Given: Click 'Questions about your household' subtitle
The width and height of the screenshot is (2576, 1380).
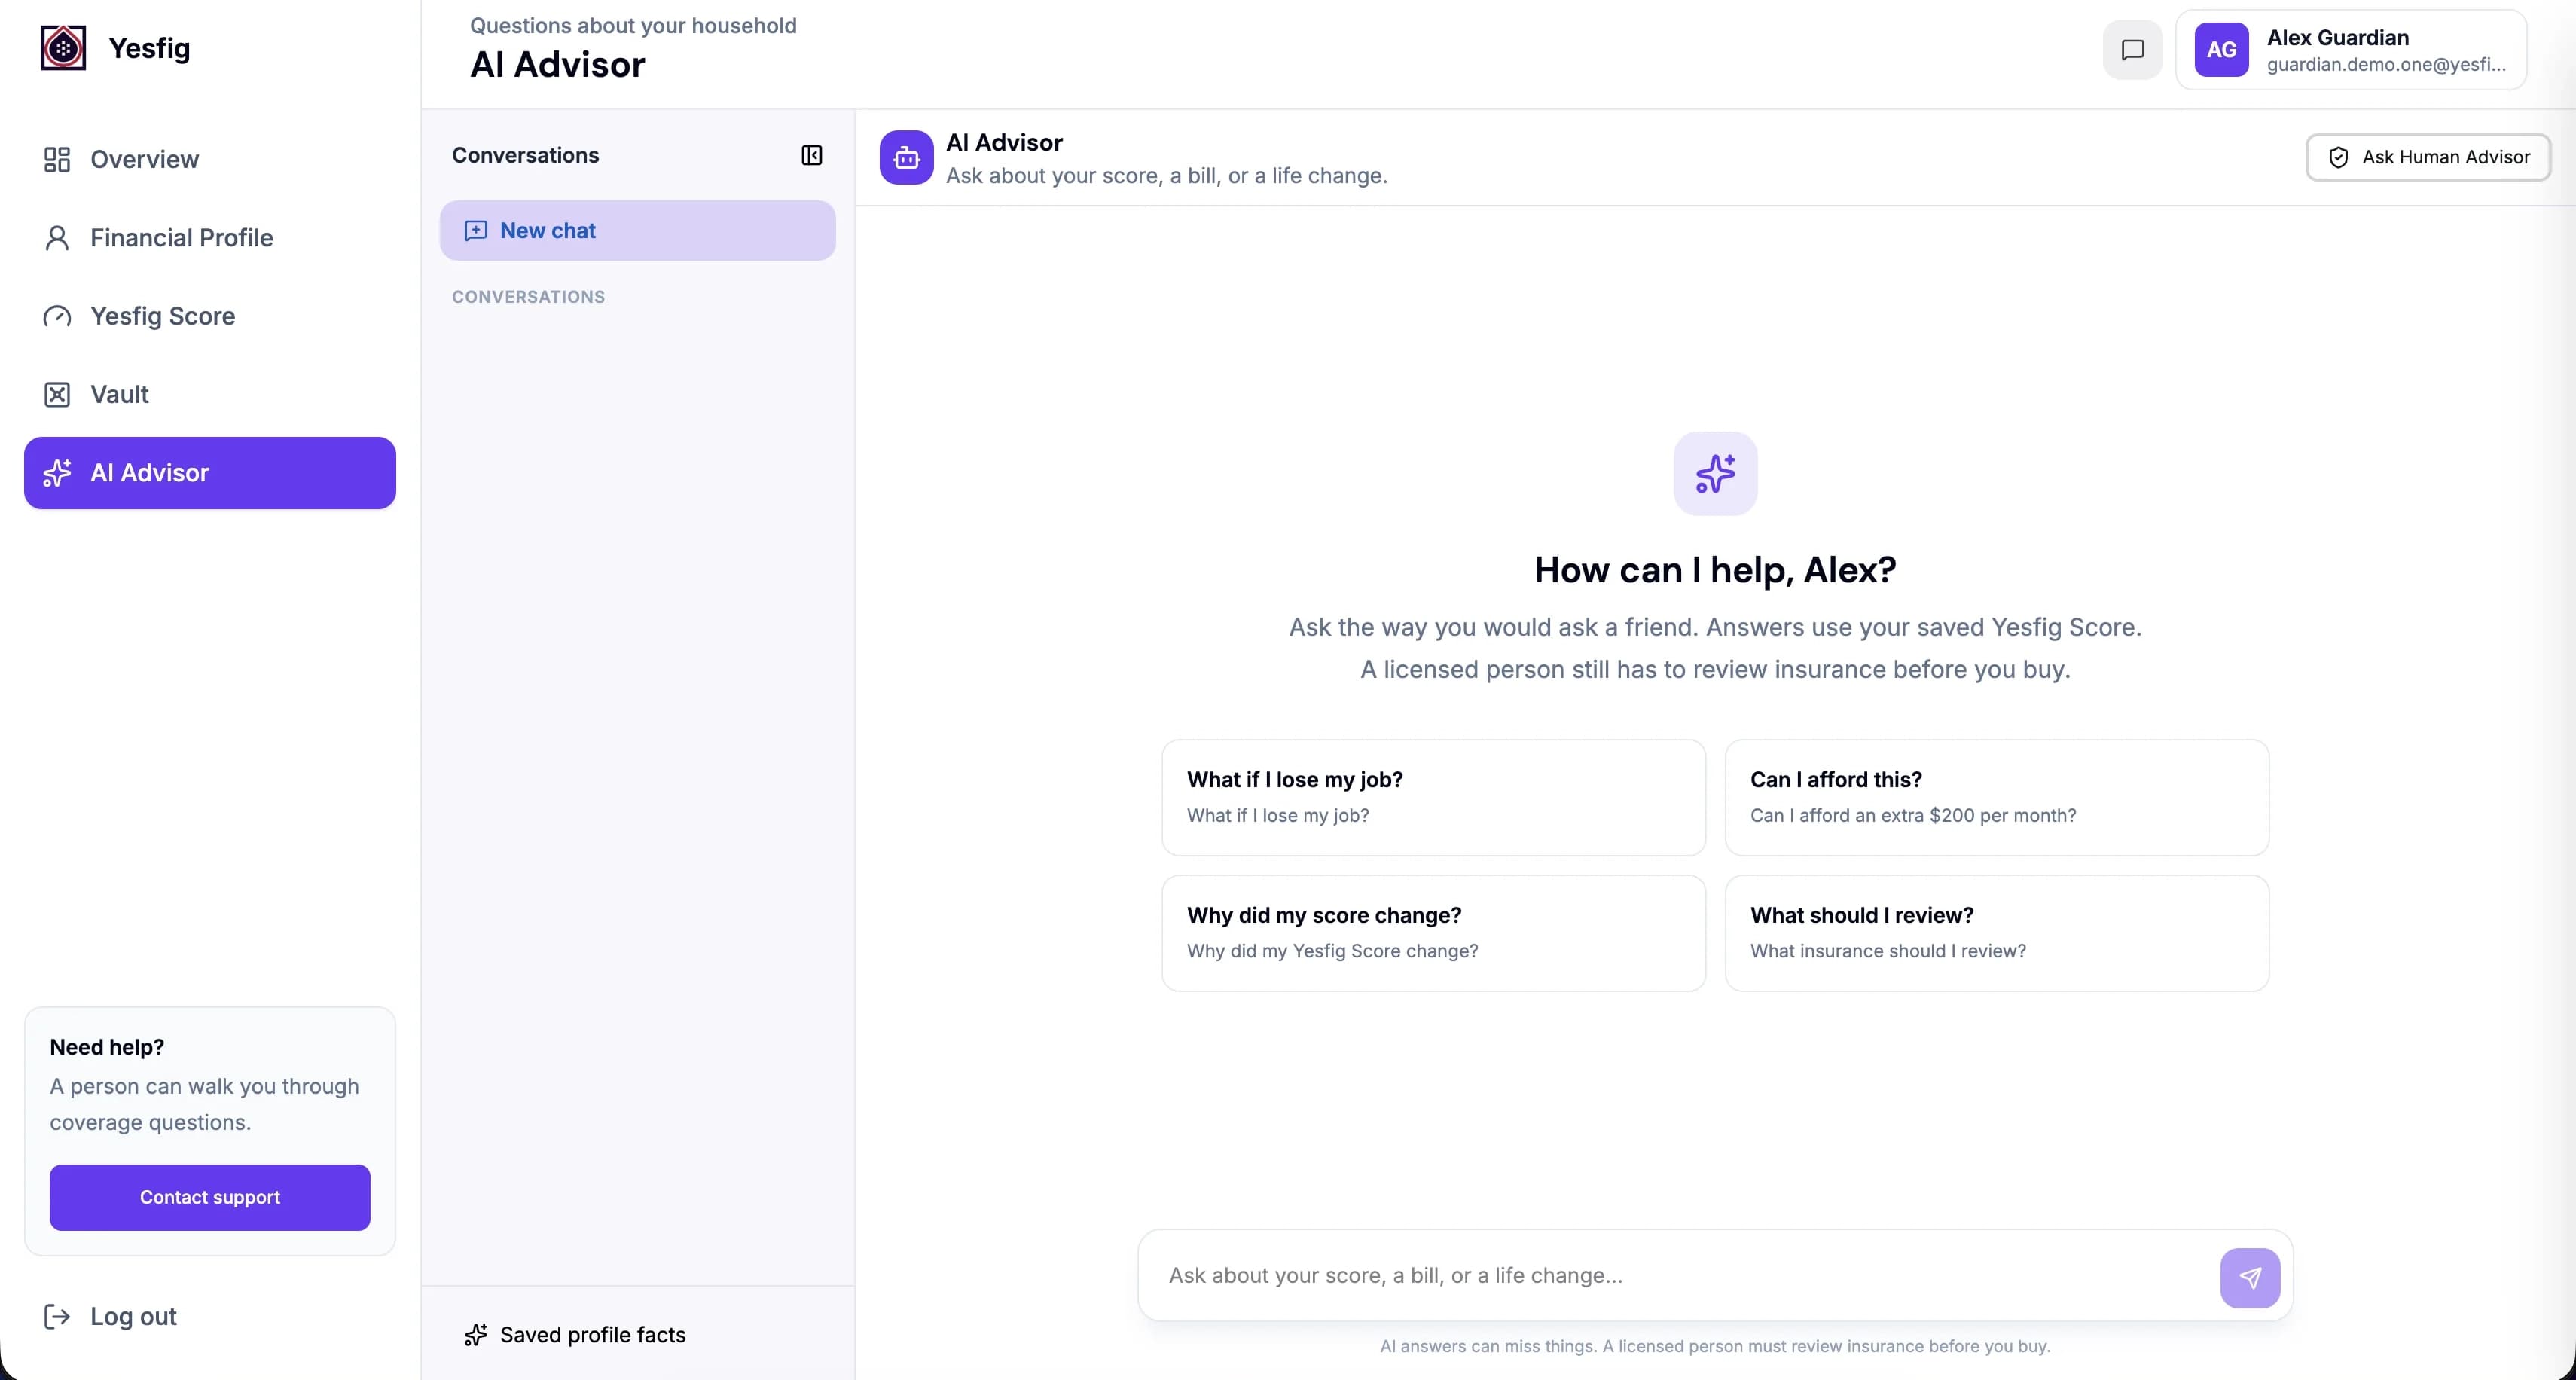Looking at the screenshot, I should 633,25.
